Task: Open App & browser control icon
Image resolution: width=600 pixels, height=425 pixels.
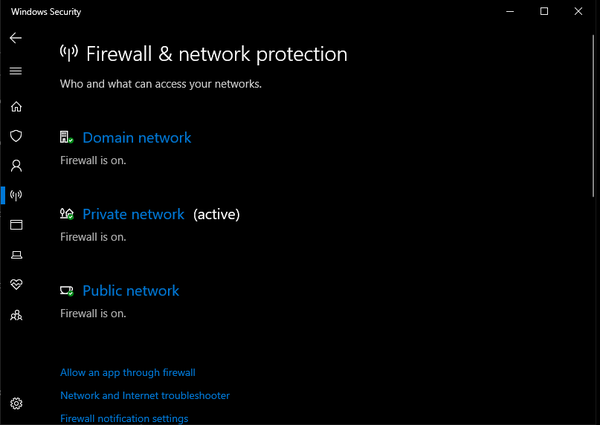Action: coord(16,225)
